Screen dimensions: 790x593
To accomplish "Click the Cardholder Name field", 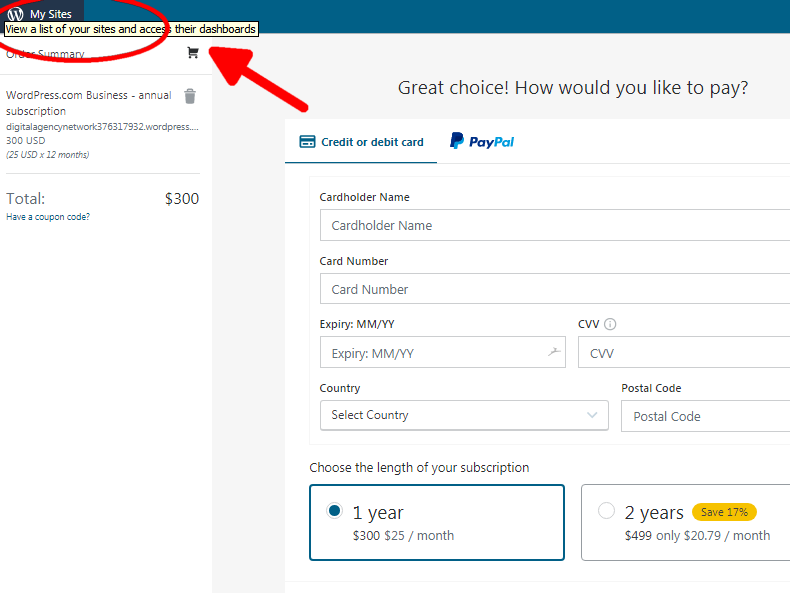I will [x=555, y=225].
